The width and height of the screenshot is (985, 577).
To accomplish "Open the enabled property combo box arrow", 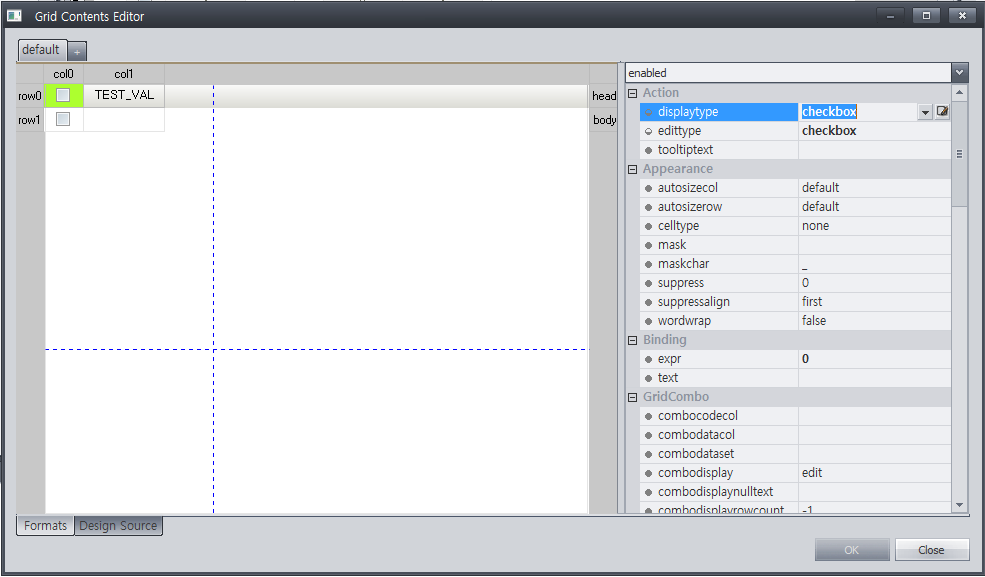I will tap(959, 73).
